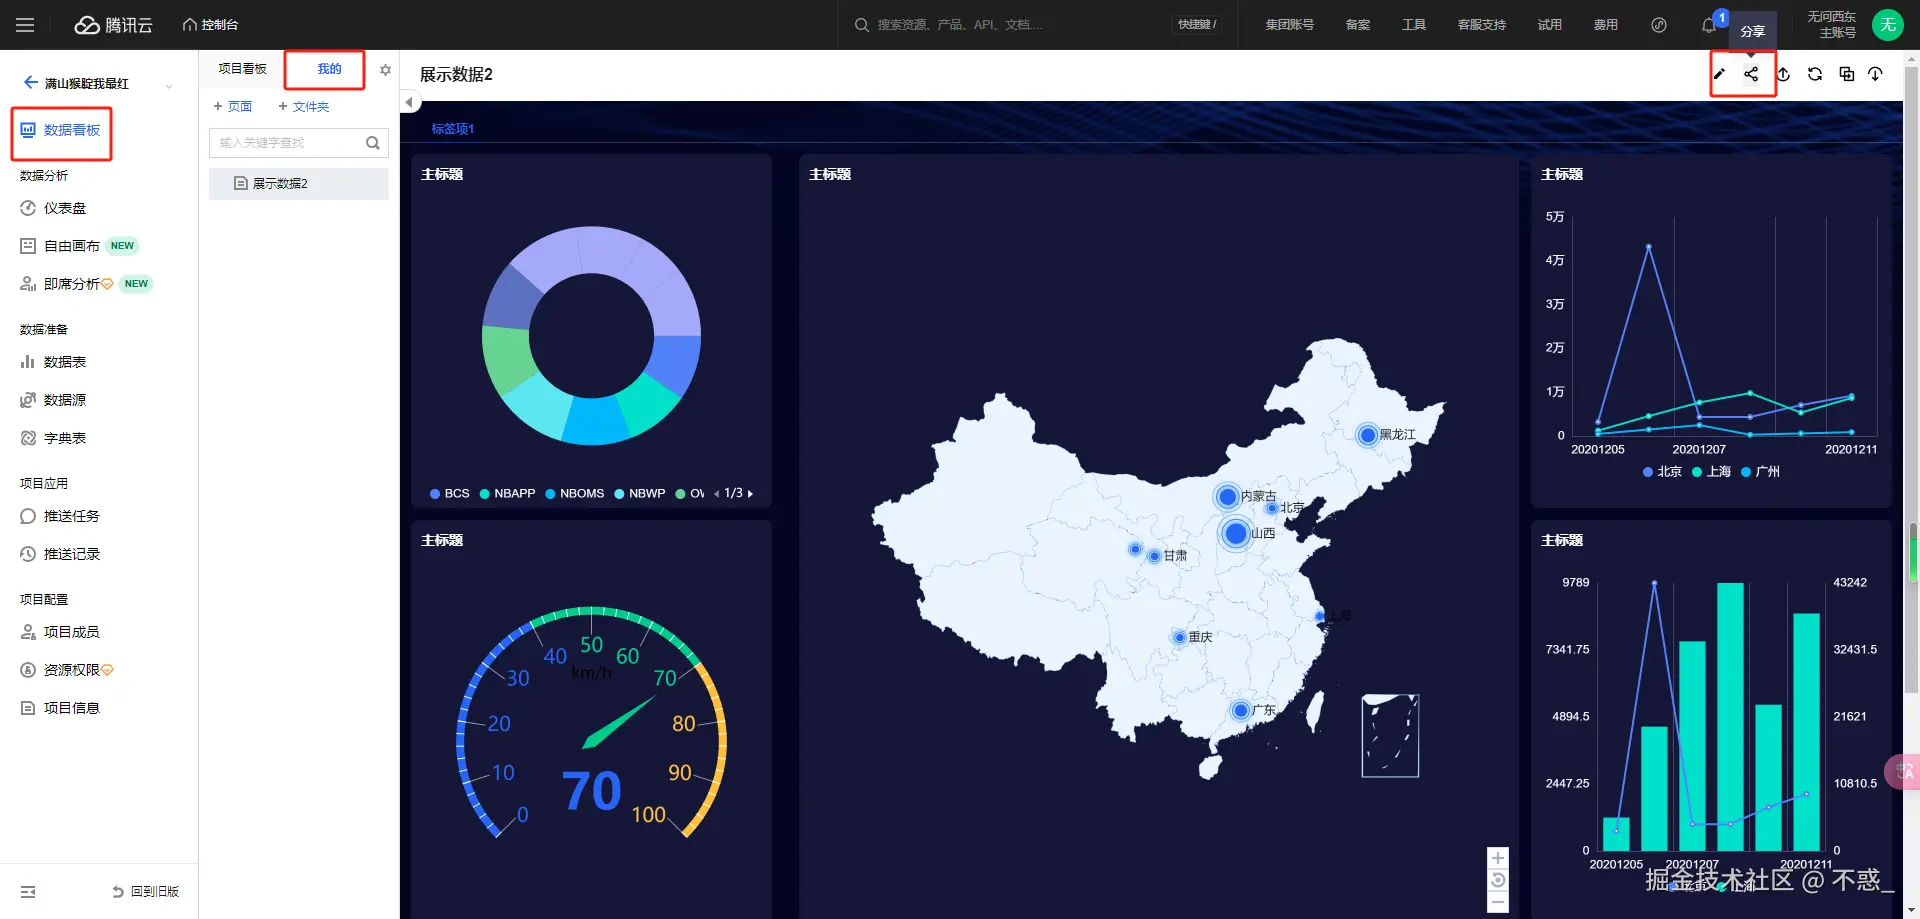Open the 工具 menu
The height and width of the screenshot is (919, 1920).
pos(1414,25)
